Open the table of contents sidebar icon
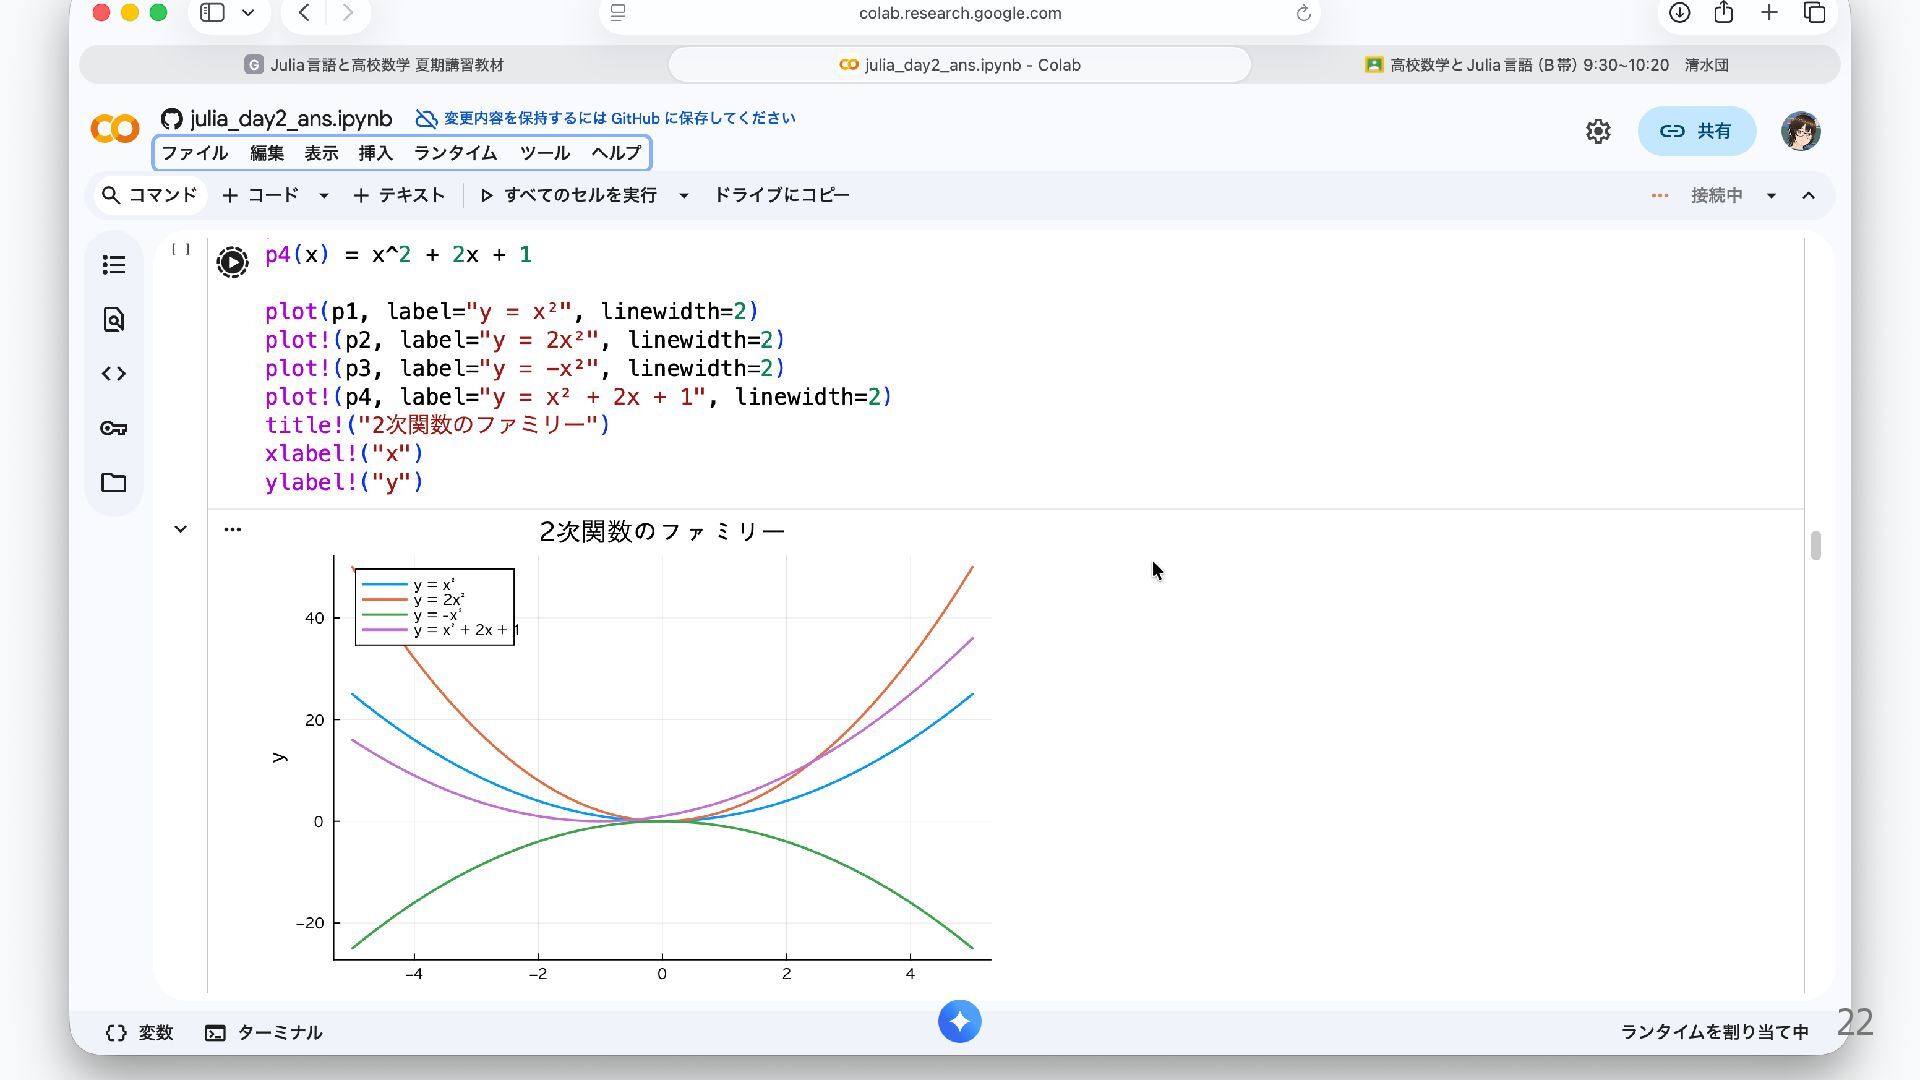 tap(114, 265)
